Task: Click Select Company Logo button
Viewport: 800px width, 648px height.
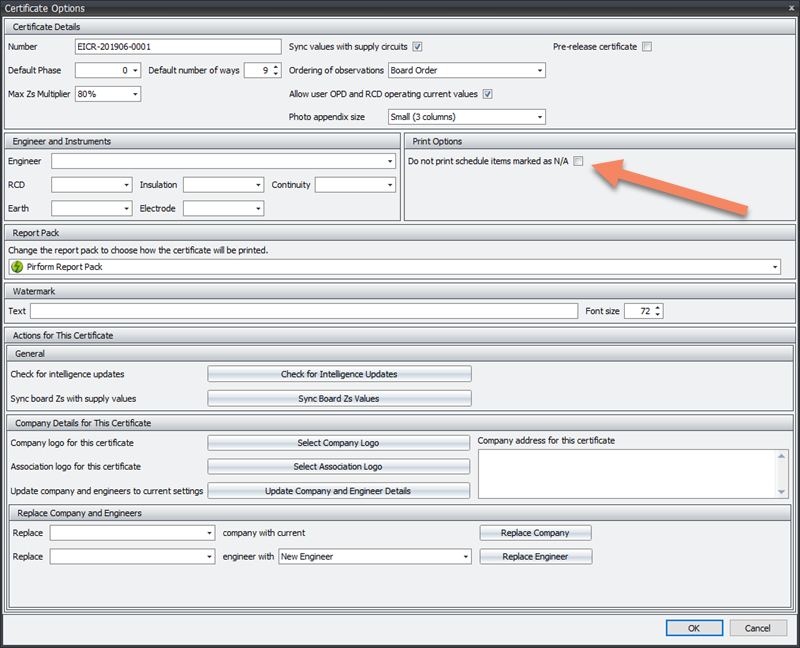Action: (x=338, y=443)
